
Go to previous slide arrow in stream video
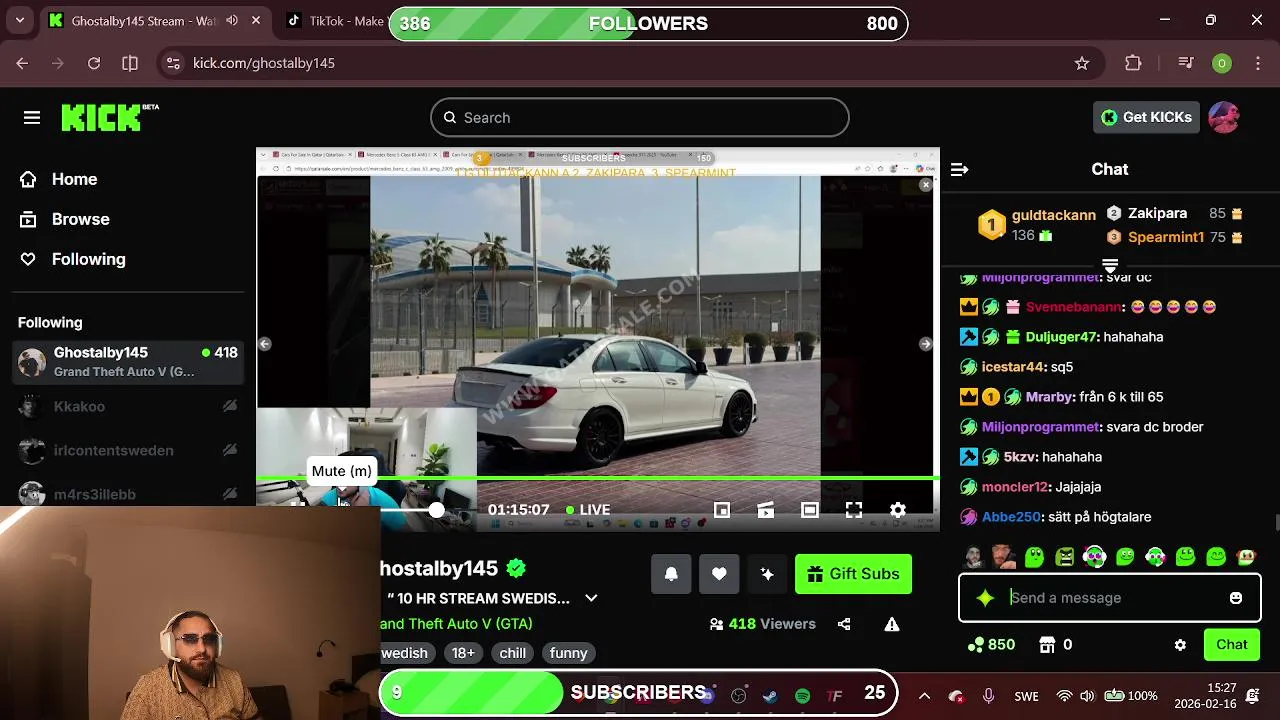(265, 344)
